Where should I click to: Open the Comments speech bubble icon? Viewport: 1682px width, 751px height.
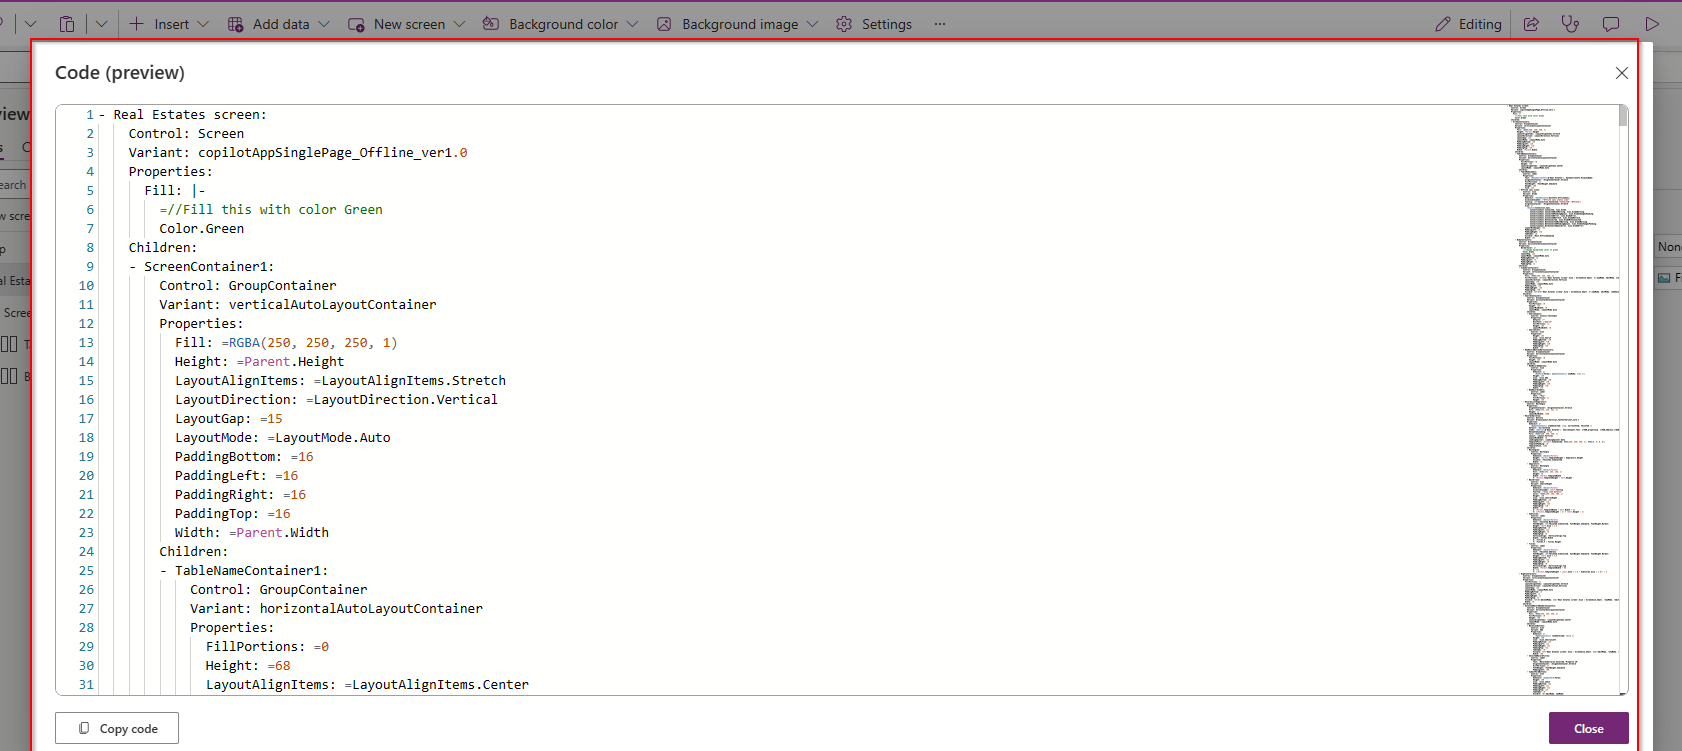[x=1611, y=24]
